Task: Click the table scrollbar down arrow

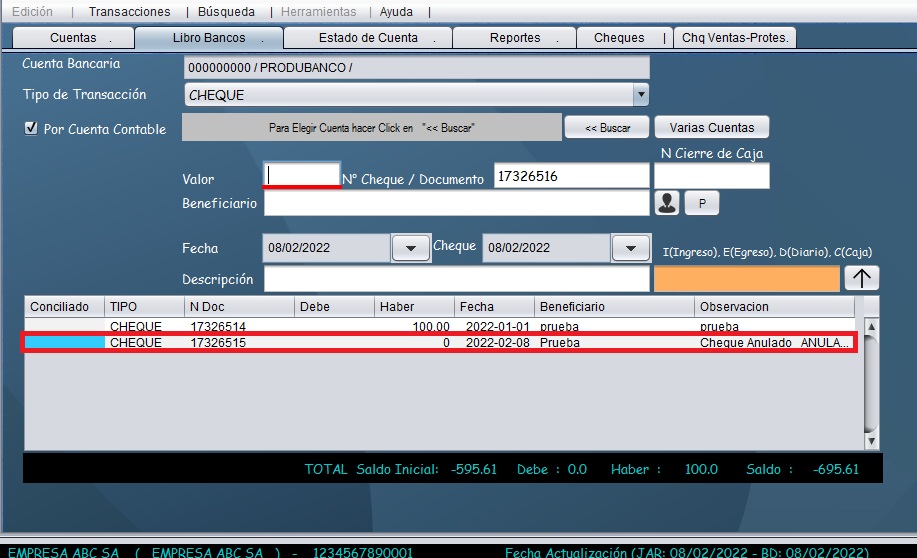Action: coord(871,440)
